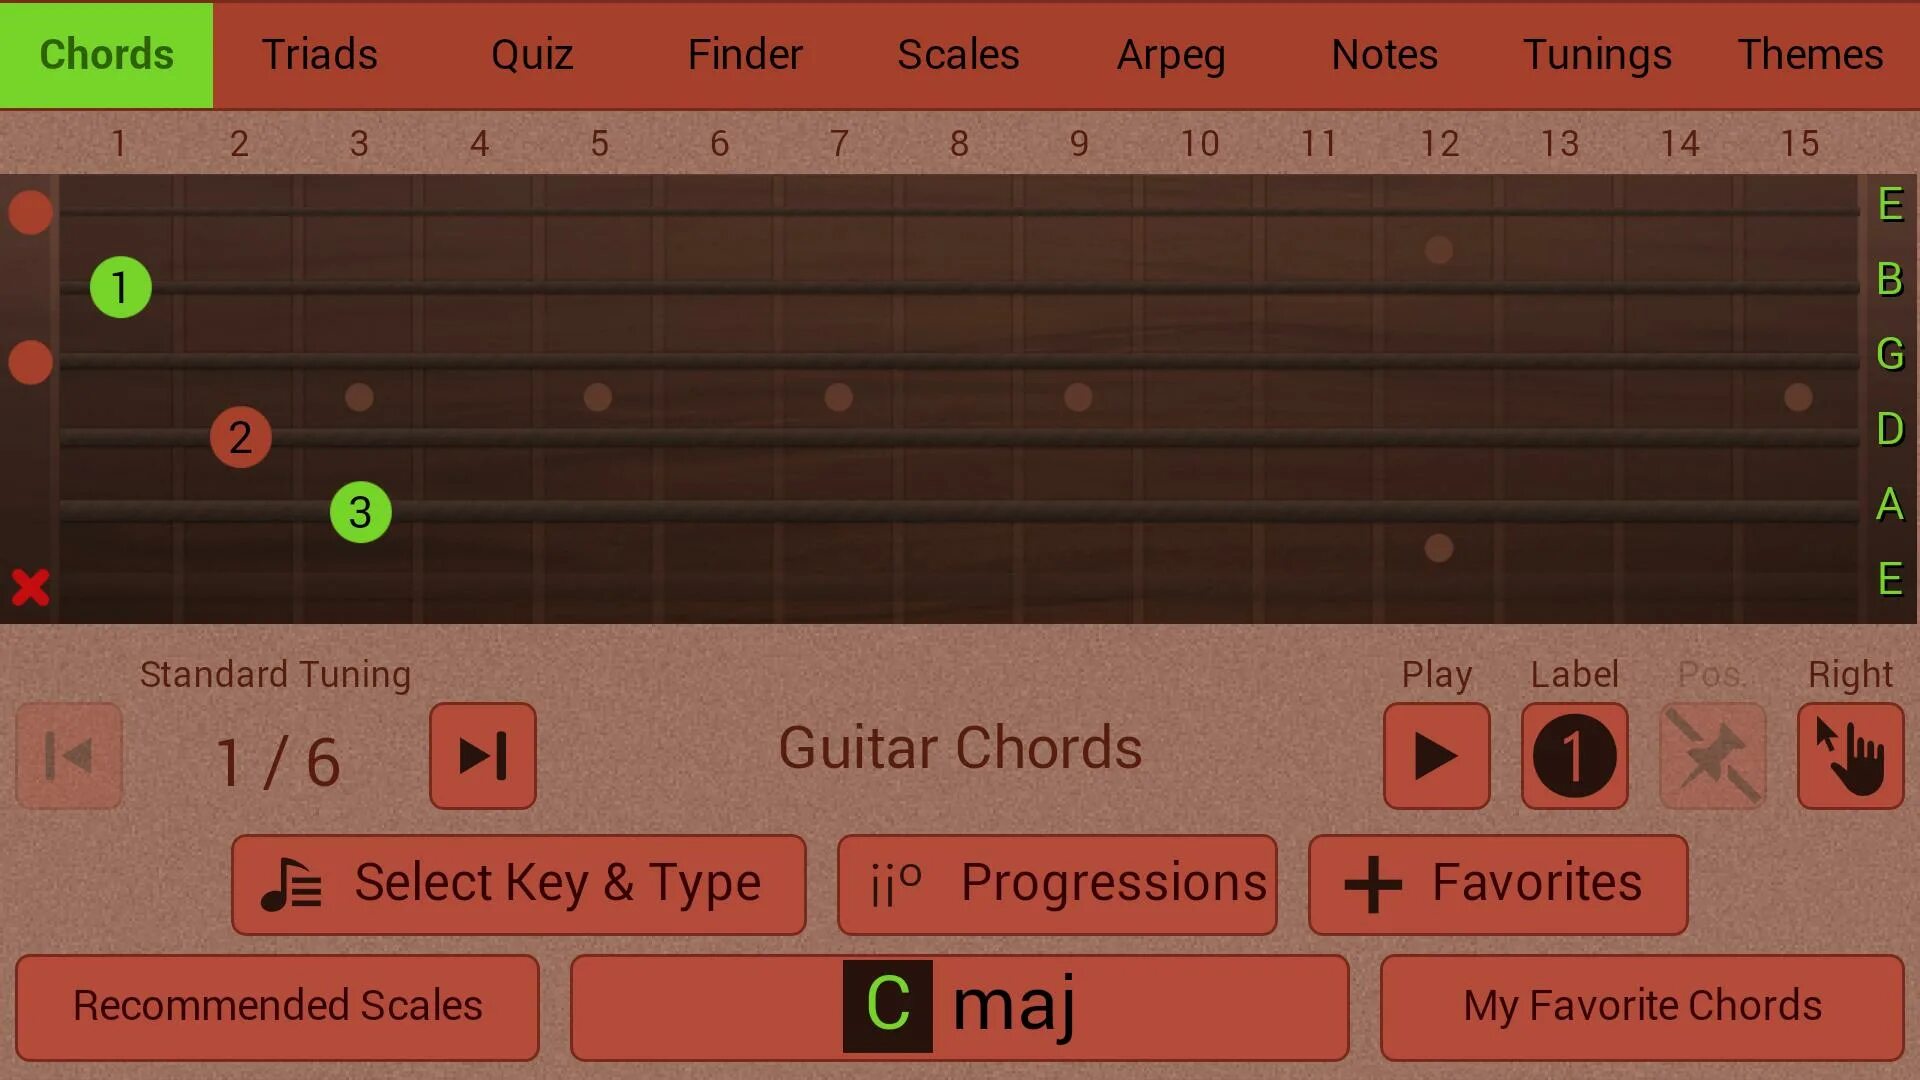The height and width of the screenshot is (1080, 1920).
Task: Click the skip-to-next chord icon
Action: pos(483,754)
